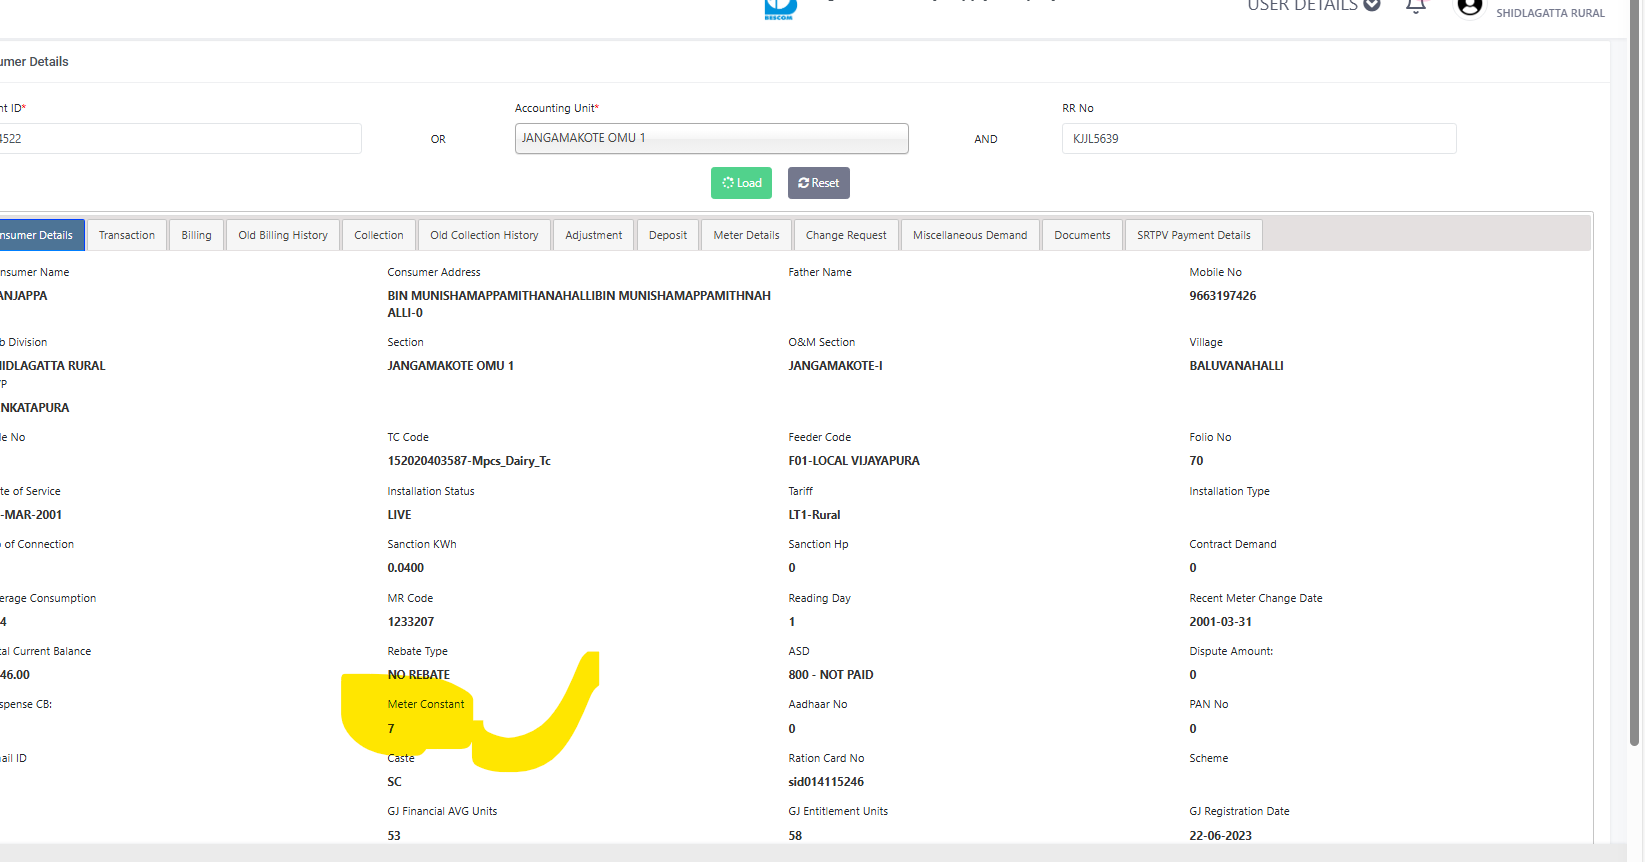Click the "Dispute Amount:" label
Image resolution: width=1645 pixels, height=862 pixels.
[x=1231, y=651]
